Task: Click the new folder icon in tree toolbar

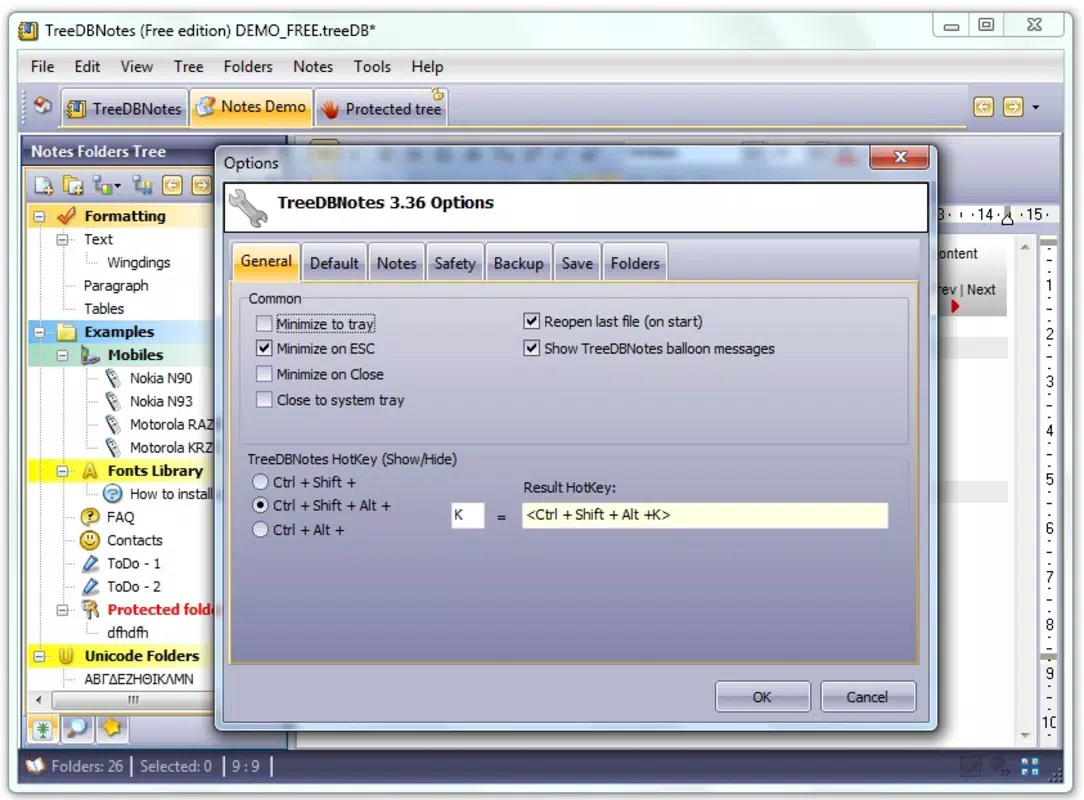Action: click(73, 185)
